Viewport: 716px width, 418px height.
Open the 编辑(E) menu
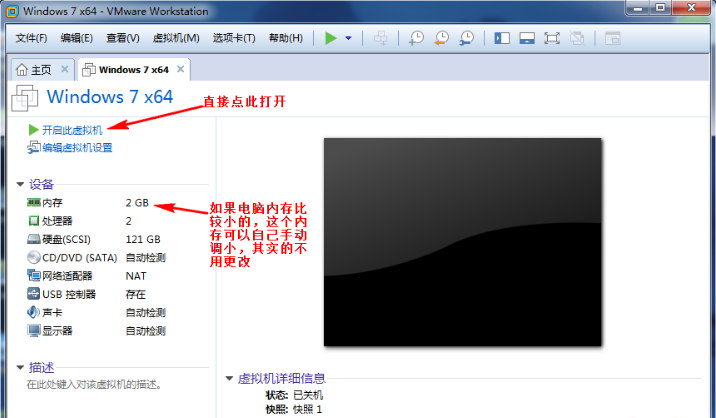coord(76,38)
